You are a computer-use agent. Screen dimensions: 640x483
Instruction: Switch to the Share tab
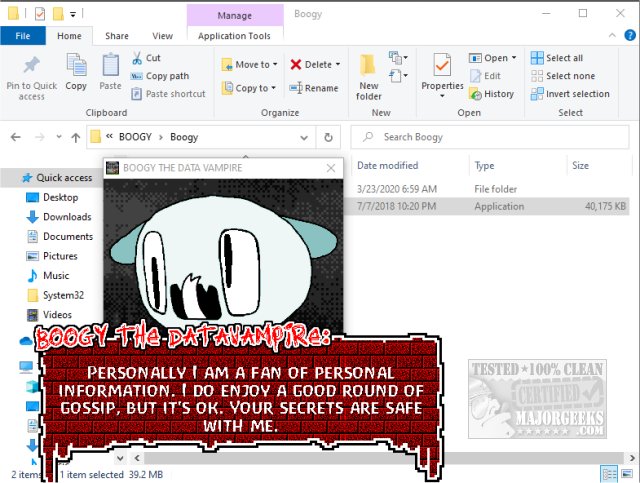[117, 36]
